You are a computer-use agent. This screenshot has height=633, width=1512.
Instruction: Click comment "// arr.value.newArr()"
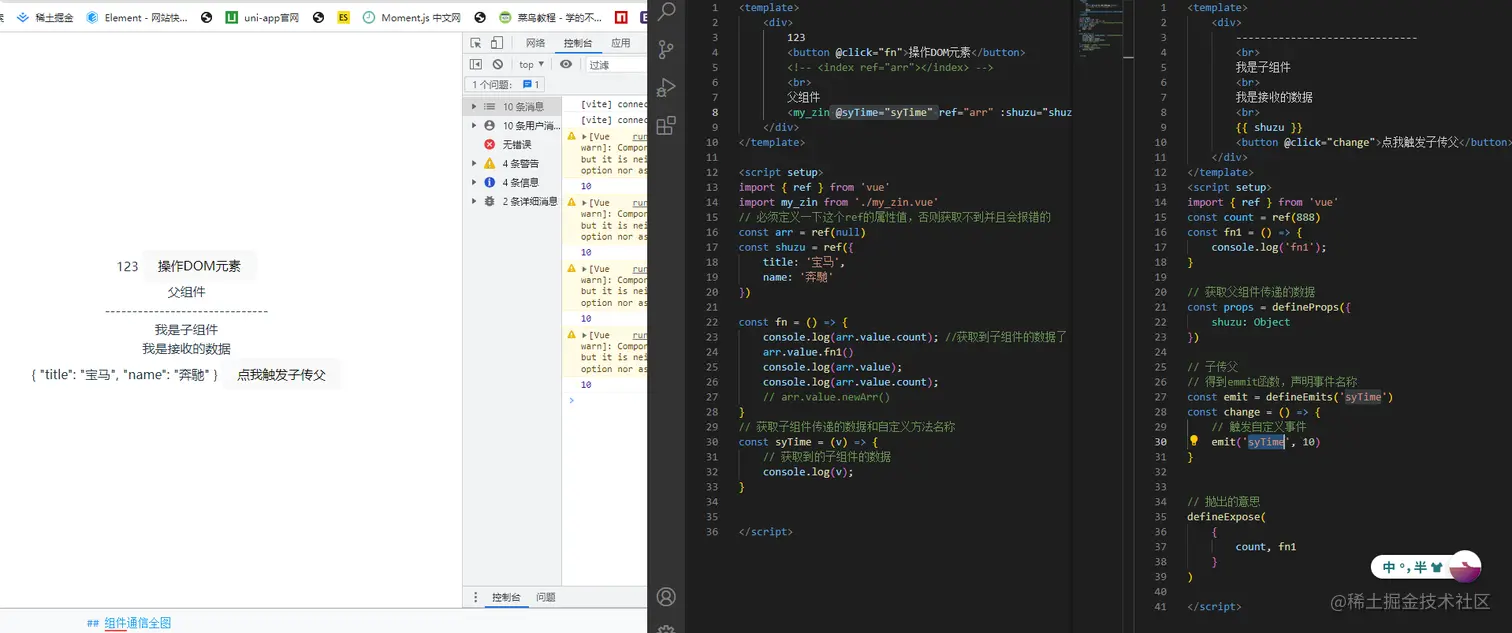pos(826,397)
